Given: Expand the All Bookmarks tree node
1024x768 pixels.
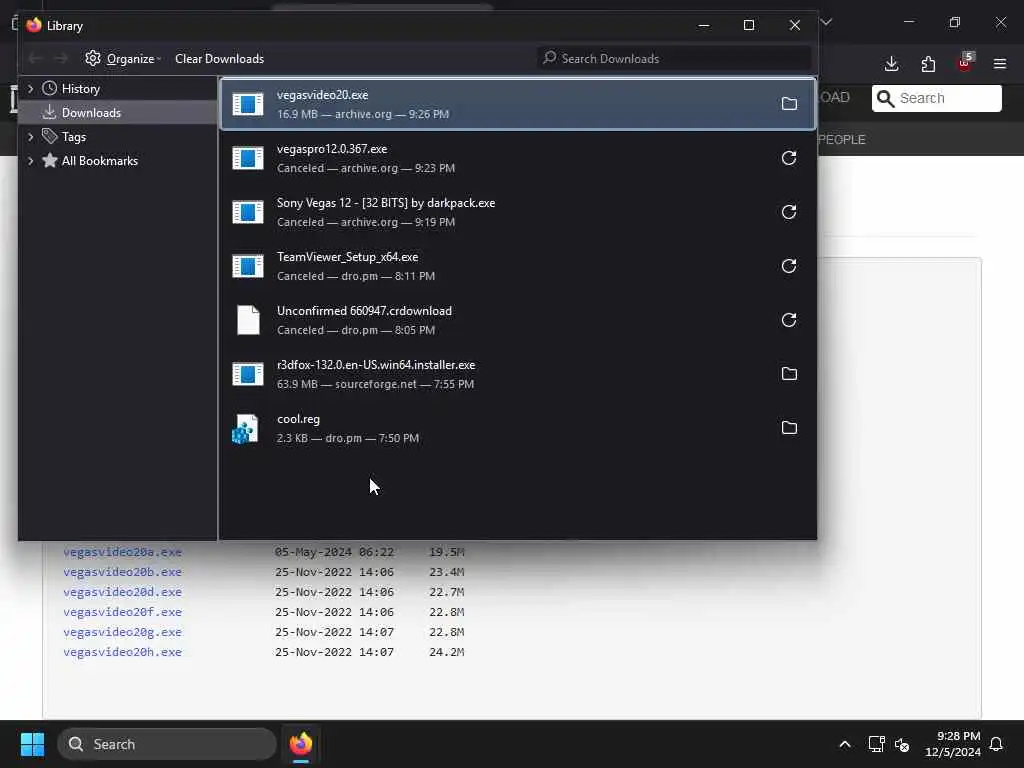Looking at the screenshot, I should [x=30, y=161].
